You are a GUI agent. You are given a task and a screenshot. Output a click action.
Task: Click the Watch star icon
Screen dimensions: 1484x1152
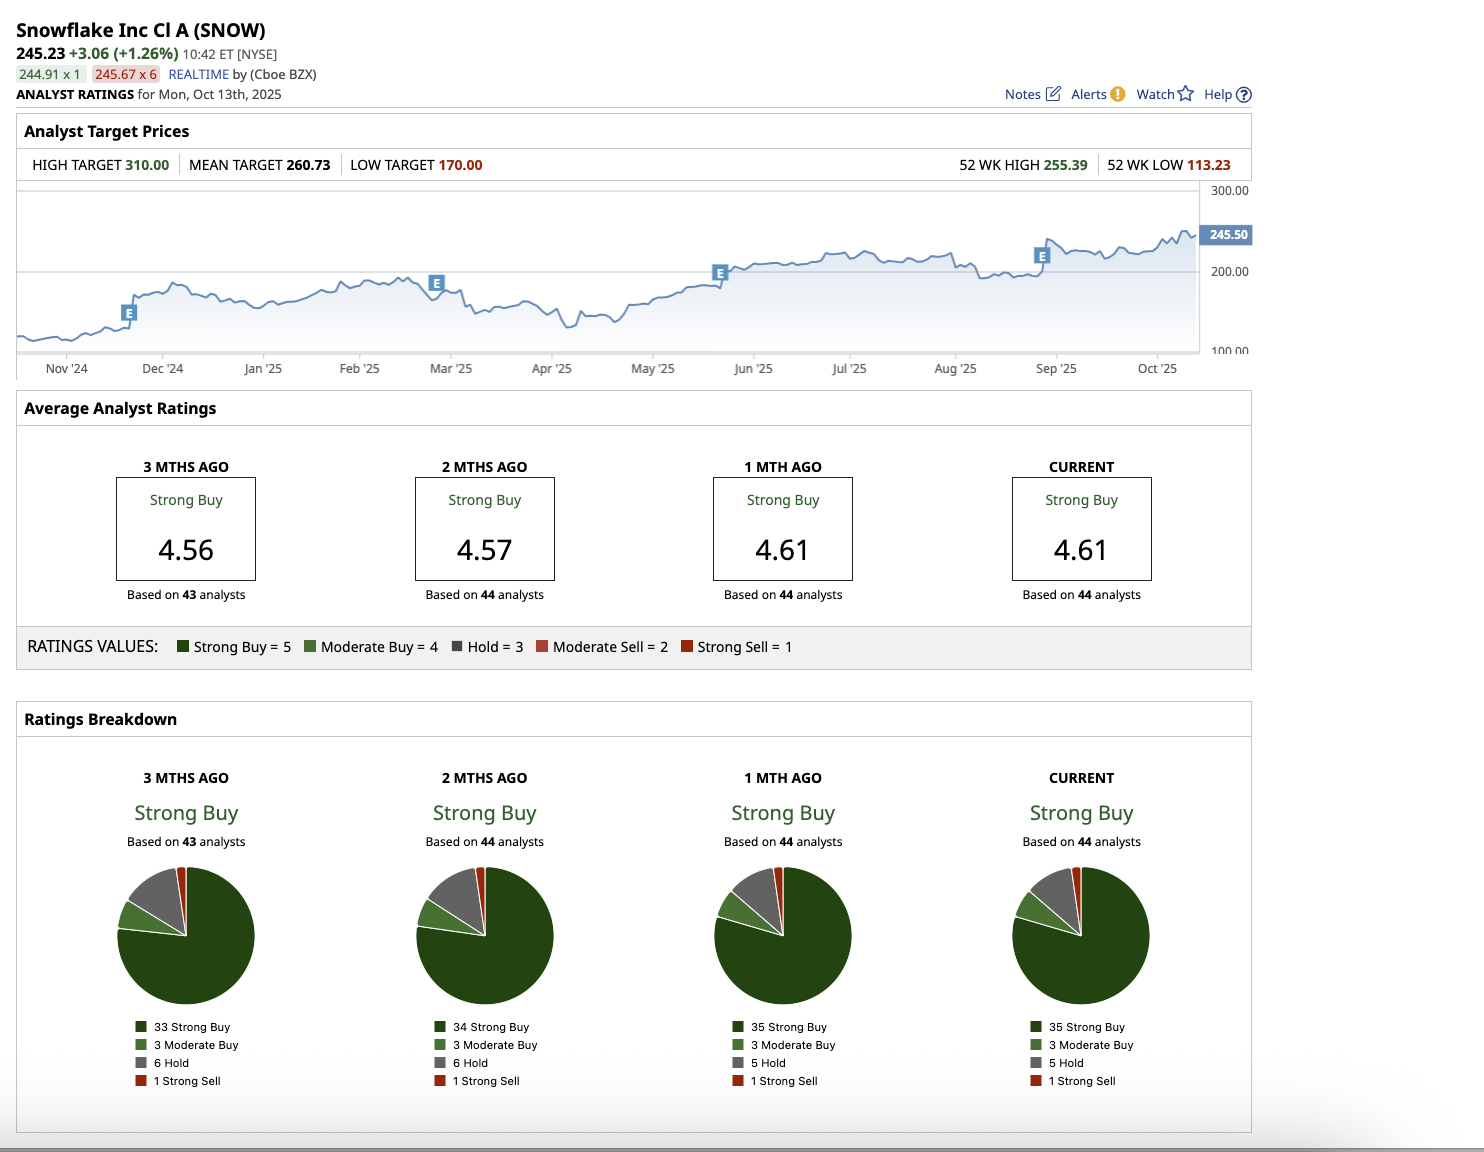[1186, 94]
